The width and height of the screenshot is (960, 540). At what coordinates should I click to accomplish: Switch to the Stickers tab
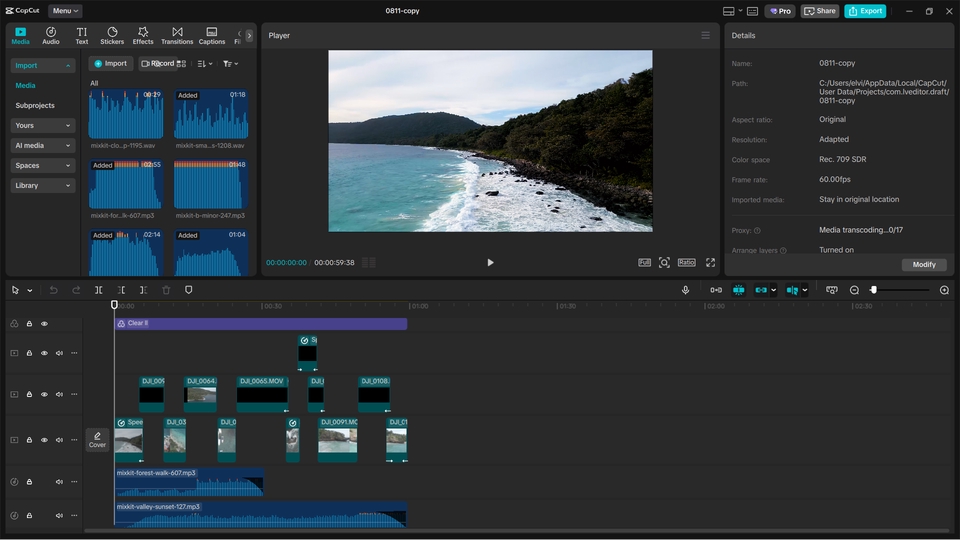112,36
